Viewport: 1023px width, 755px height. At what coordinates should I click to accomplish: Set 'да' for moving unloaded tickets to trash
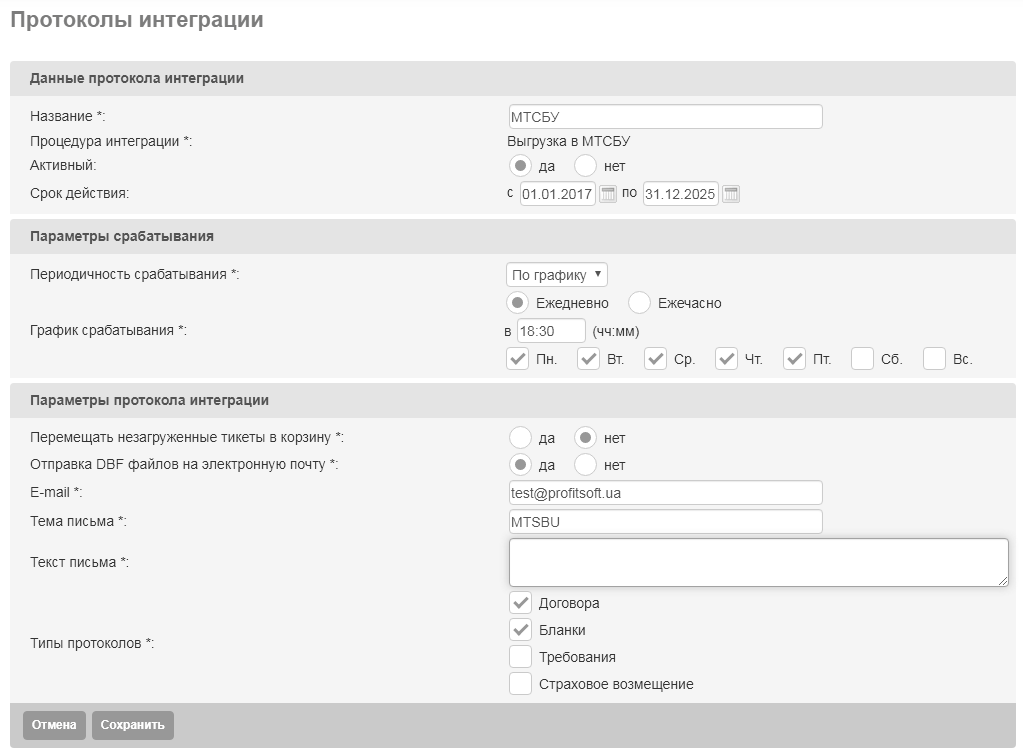tap(520, 438)
